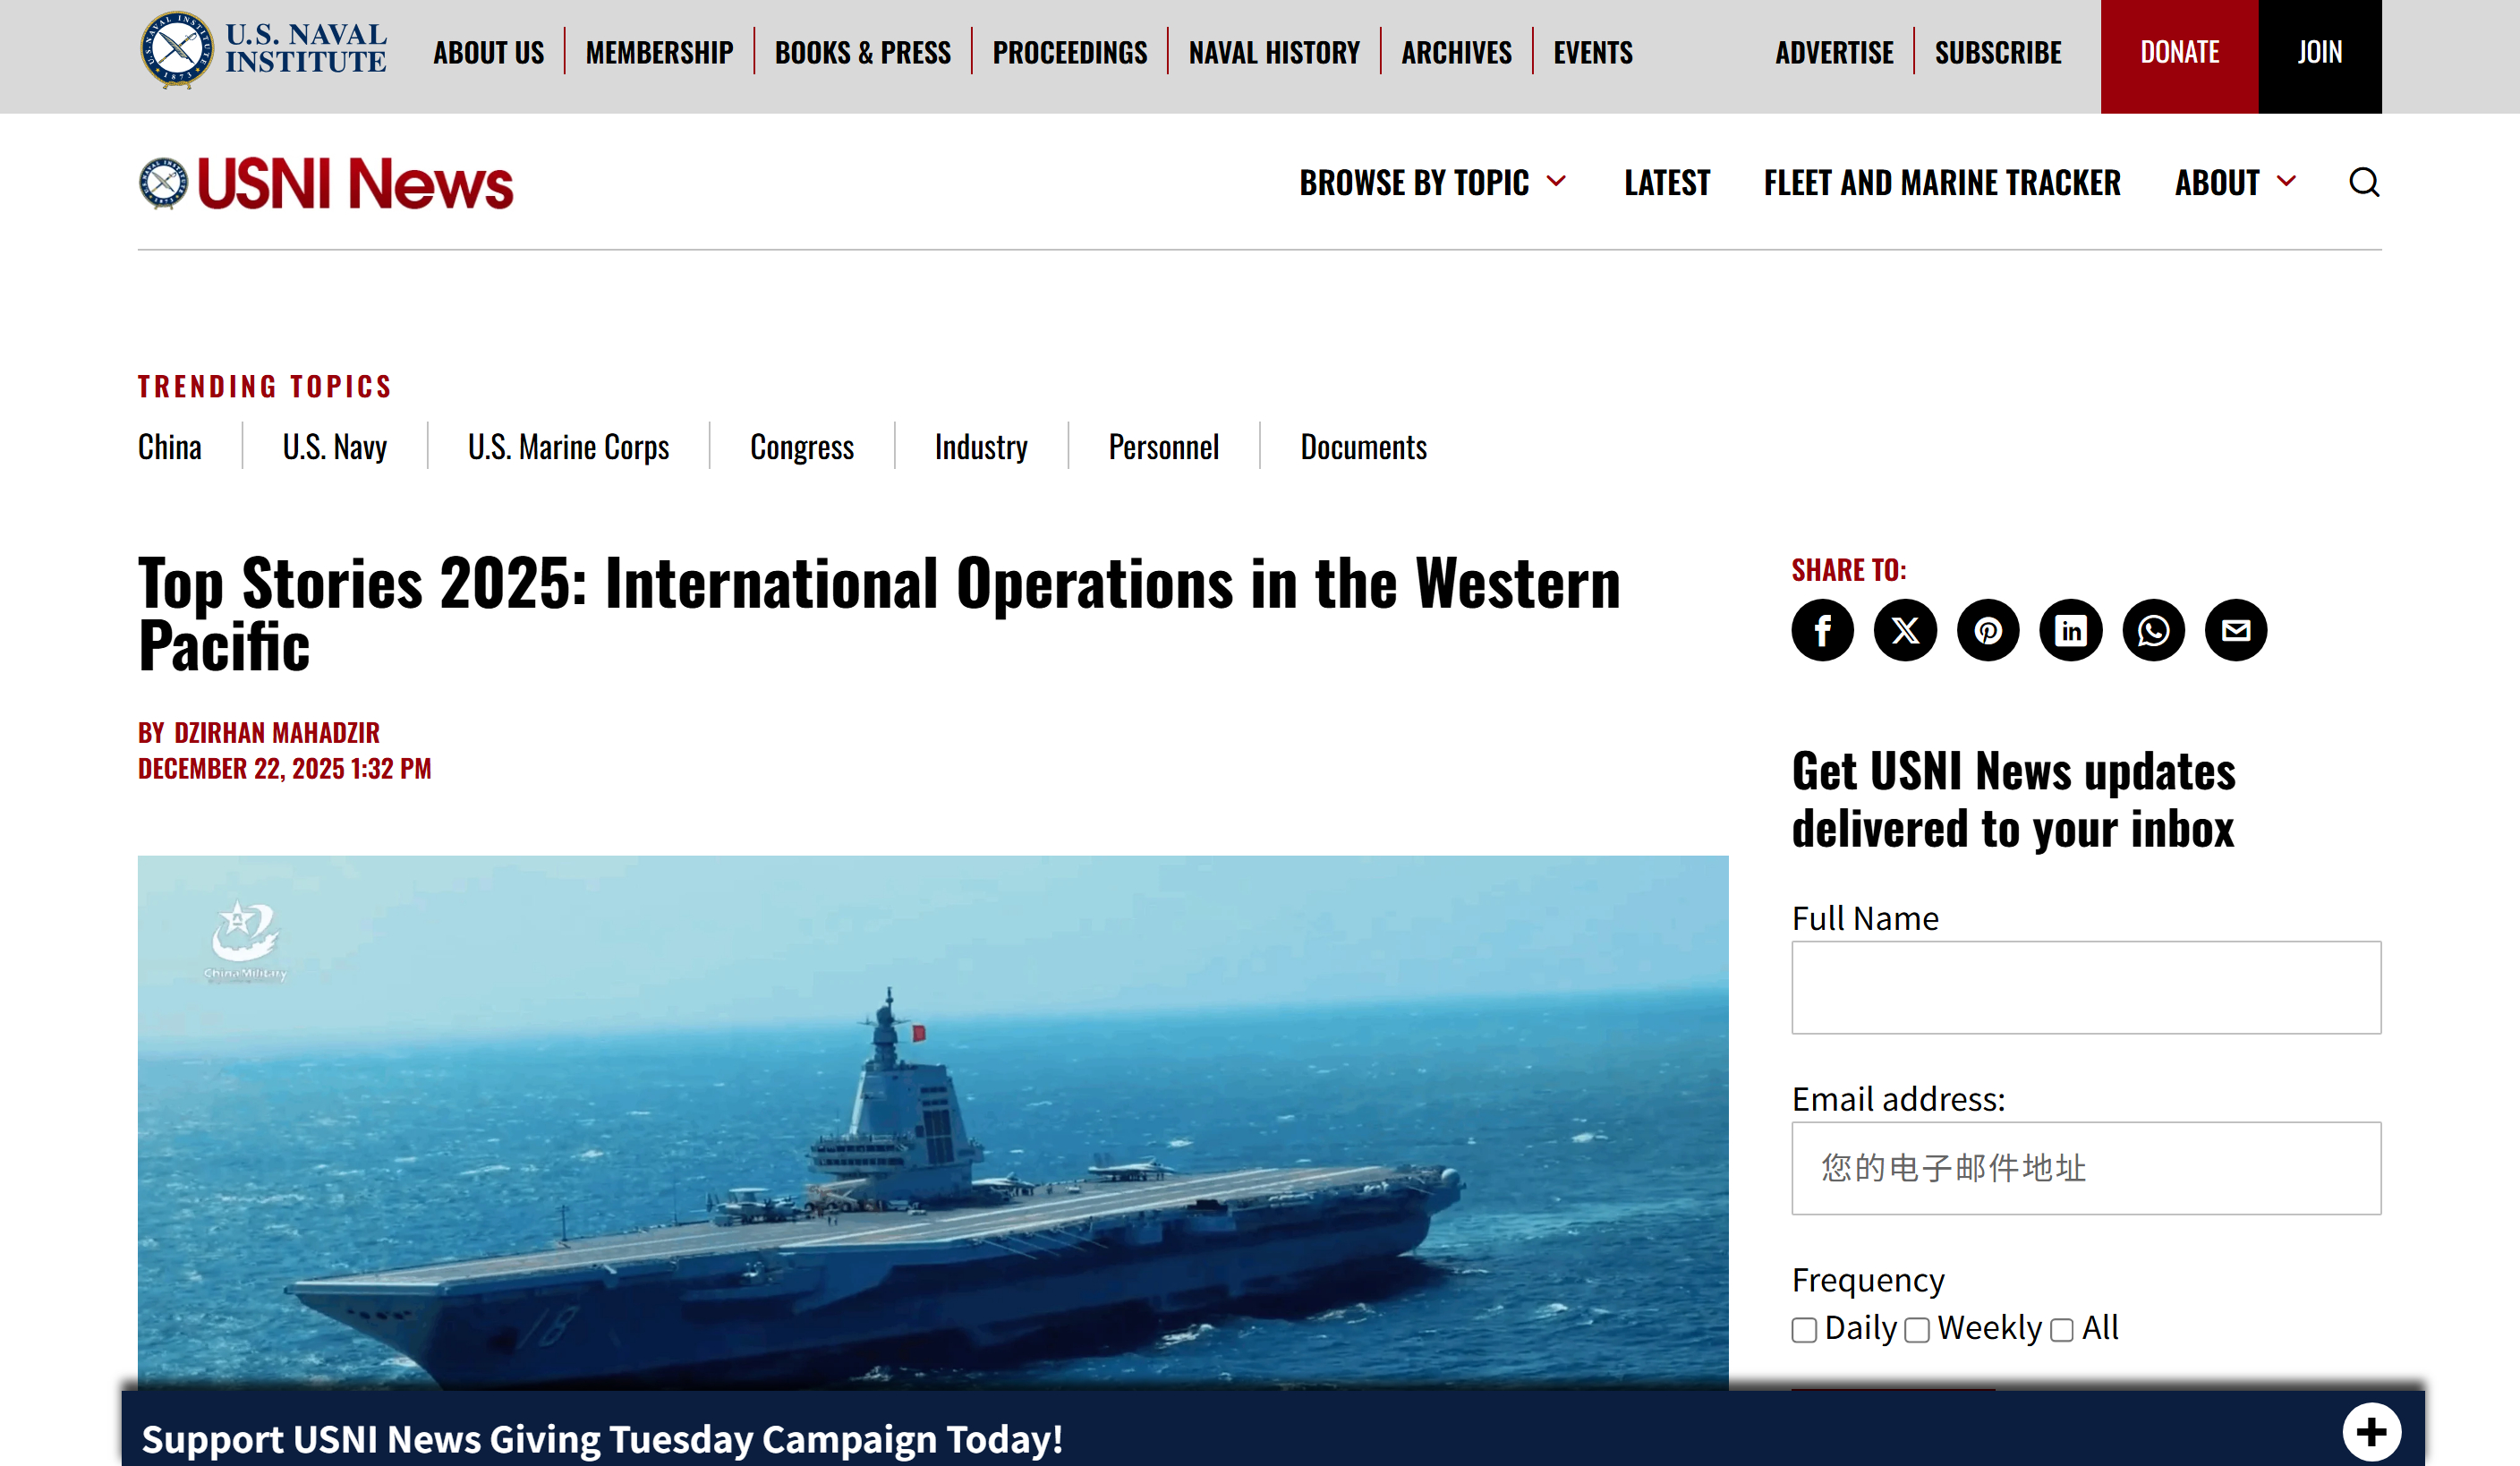2520x1466 pixels.
Task: Expand the Browse By Topic dropdown
Action: click(1432, 183)
